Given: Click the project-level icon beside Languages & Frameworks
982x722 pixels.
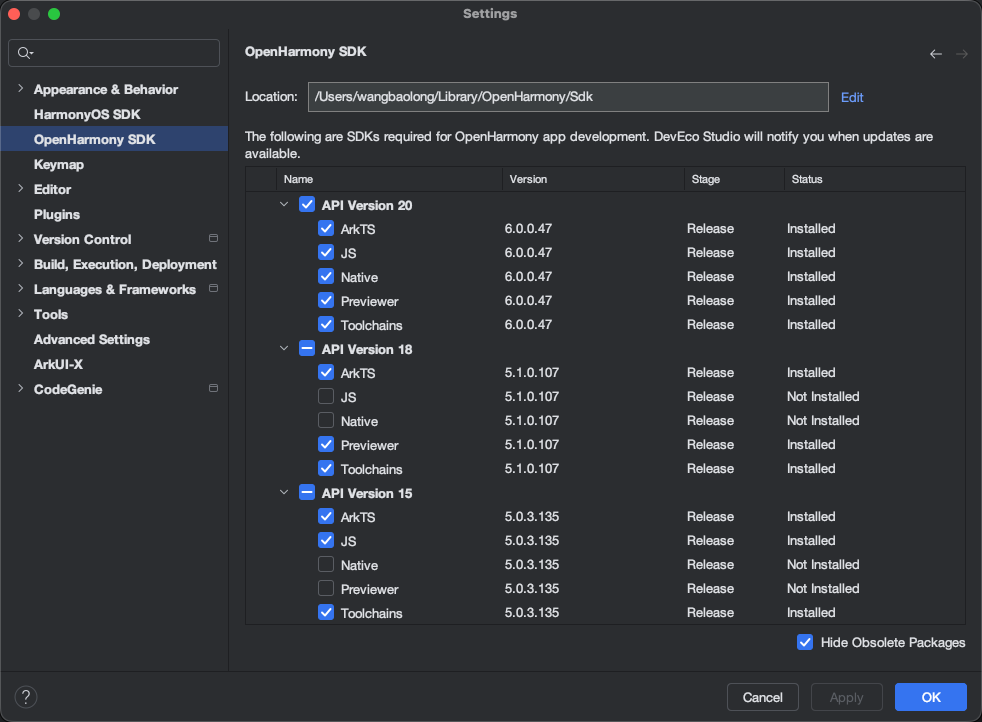Looking at the screenshot, I should coord(213,289).
